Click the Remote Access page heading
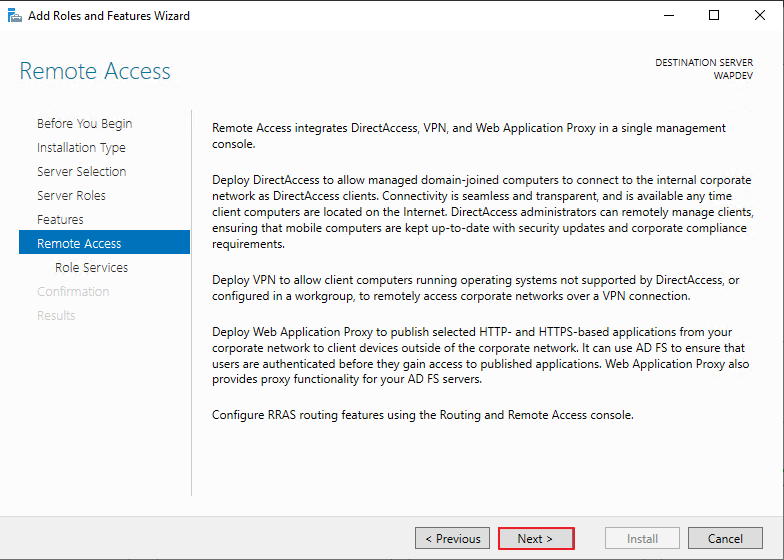Image resolution: width=784 pixels, height=560 pixels. pos(95,71)
